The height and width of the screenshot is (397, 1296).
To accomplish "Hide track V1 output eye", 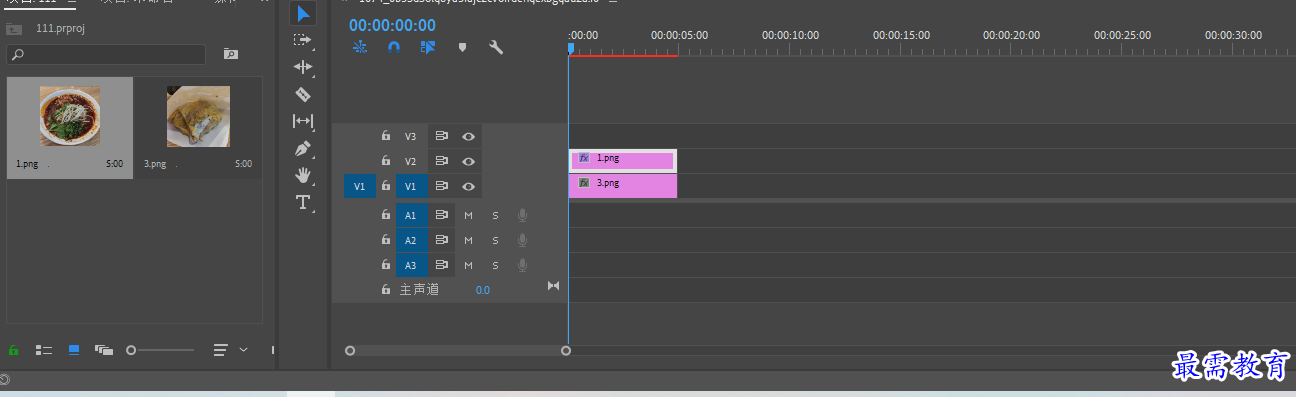I will (x=467, y=186).
